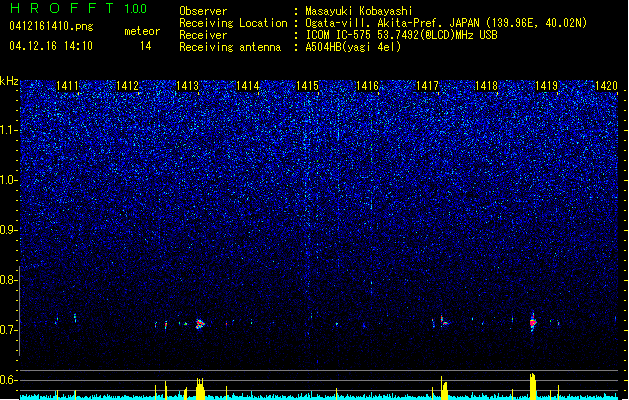Click the kHz axis unit label

(x=9, y=81)
